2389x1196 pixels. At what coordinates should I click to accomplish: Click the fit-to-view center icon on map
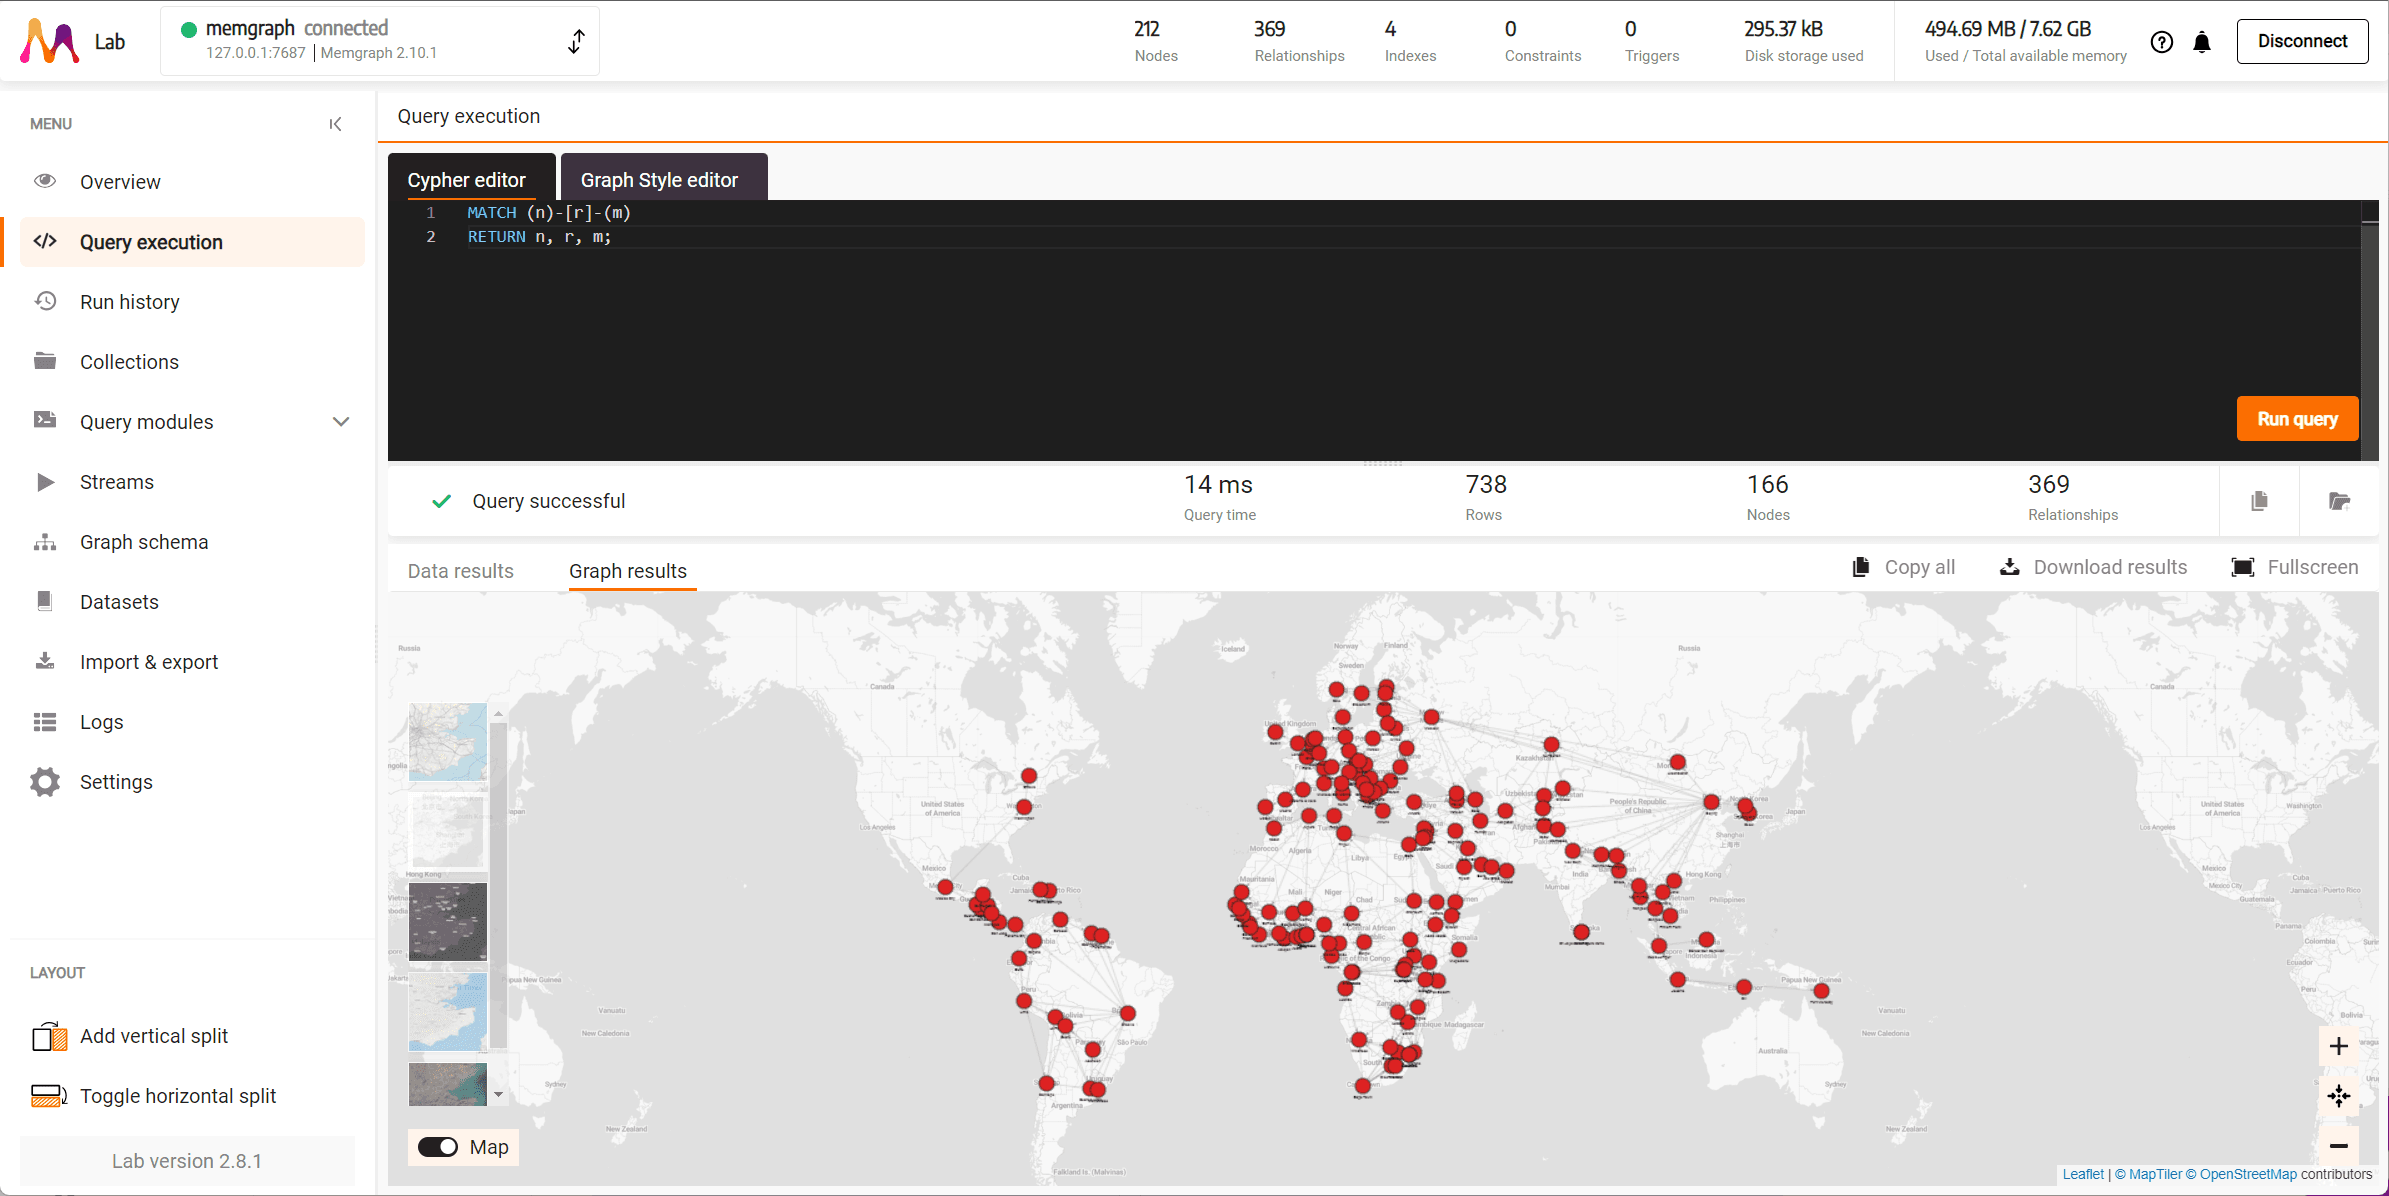(x=2338, y=1096)
